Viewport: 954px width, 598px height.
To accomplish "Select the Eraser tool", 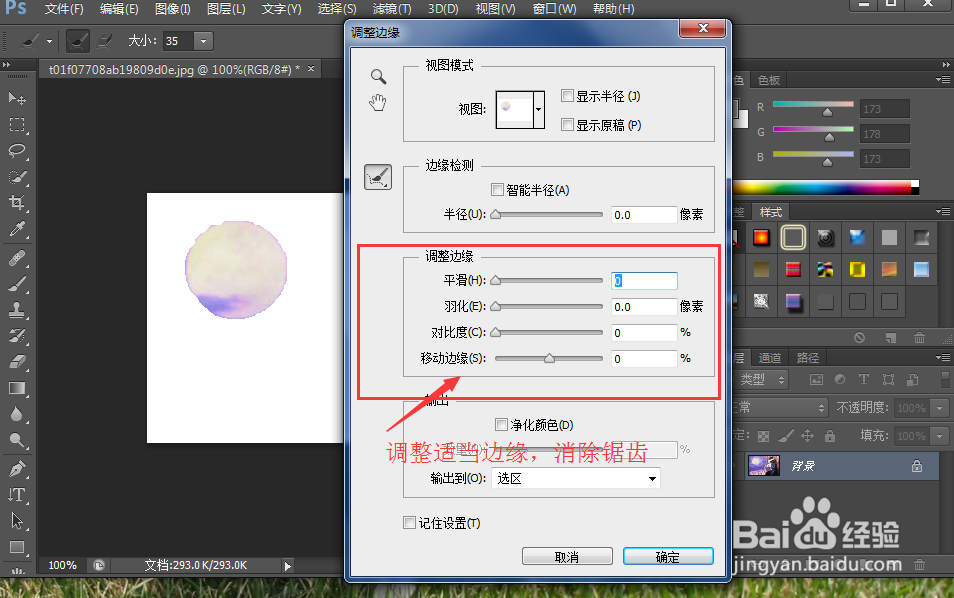I will click(x=17, y=360).
